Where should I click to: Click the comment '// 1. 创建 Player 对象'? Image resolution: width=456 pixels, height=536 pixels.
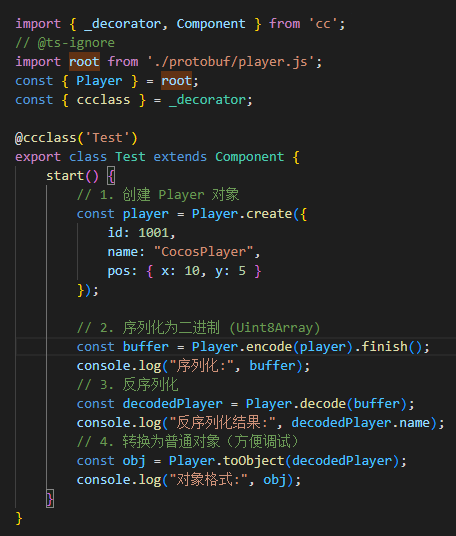(158, 195)
